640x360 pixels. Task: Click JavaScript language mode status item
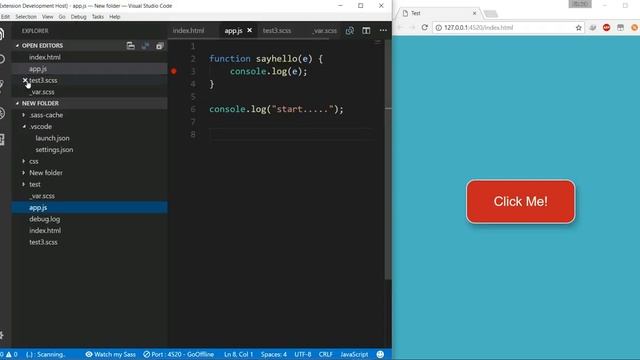pos(354,354)
